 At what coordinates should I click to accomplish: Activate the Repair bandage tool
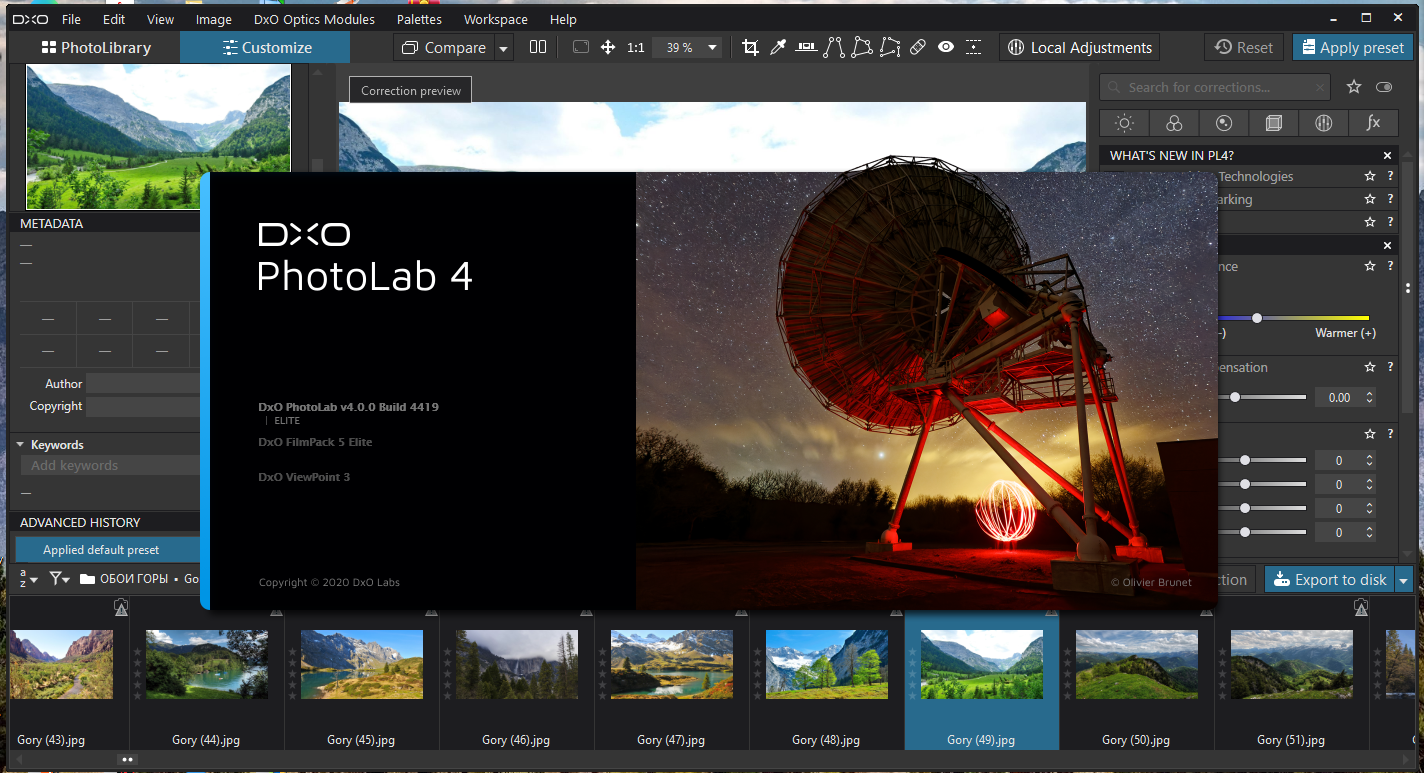918,47
